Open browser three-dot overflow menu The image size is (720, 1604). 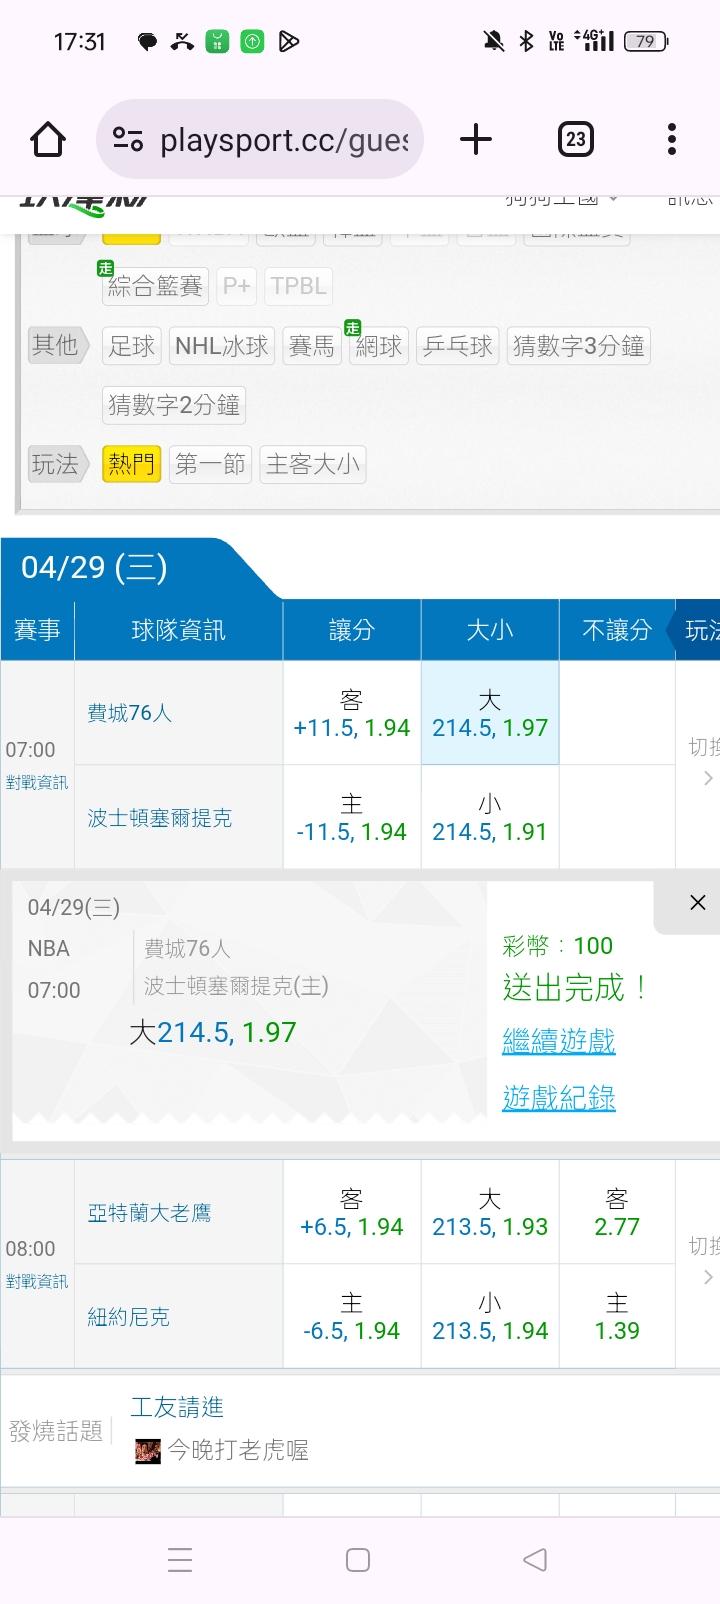[671, 139]
